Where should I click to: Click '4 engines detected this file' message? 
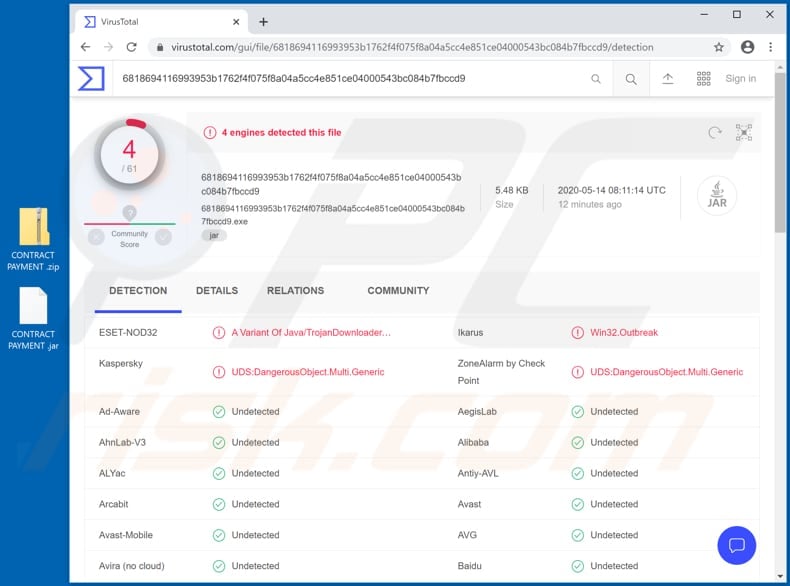coord(282,133)
